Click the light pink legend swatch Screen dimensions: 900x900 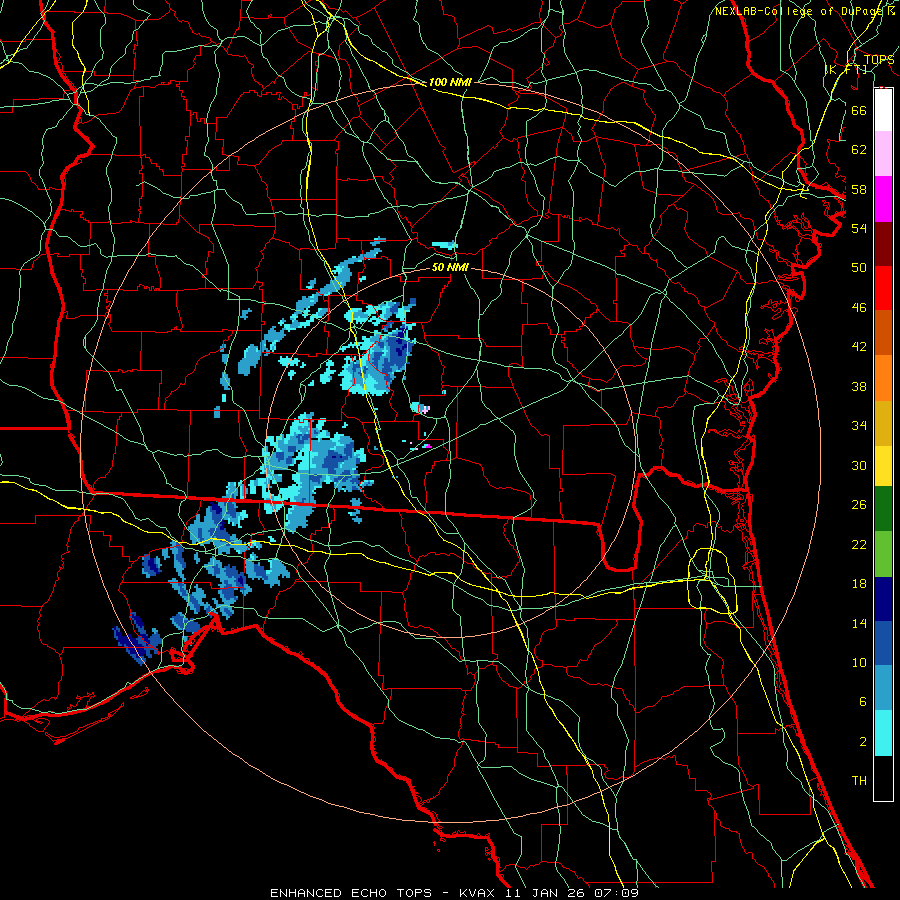(x=883, y=154)
